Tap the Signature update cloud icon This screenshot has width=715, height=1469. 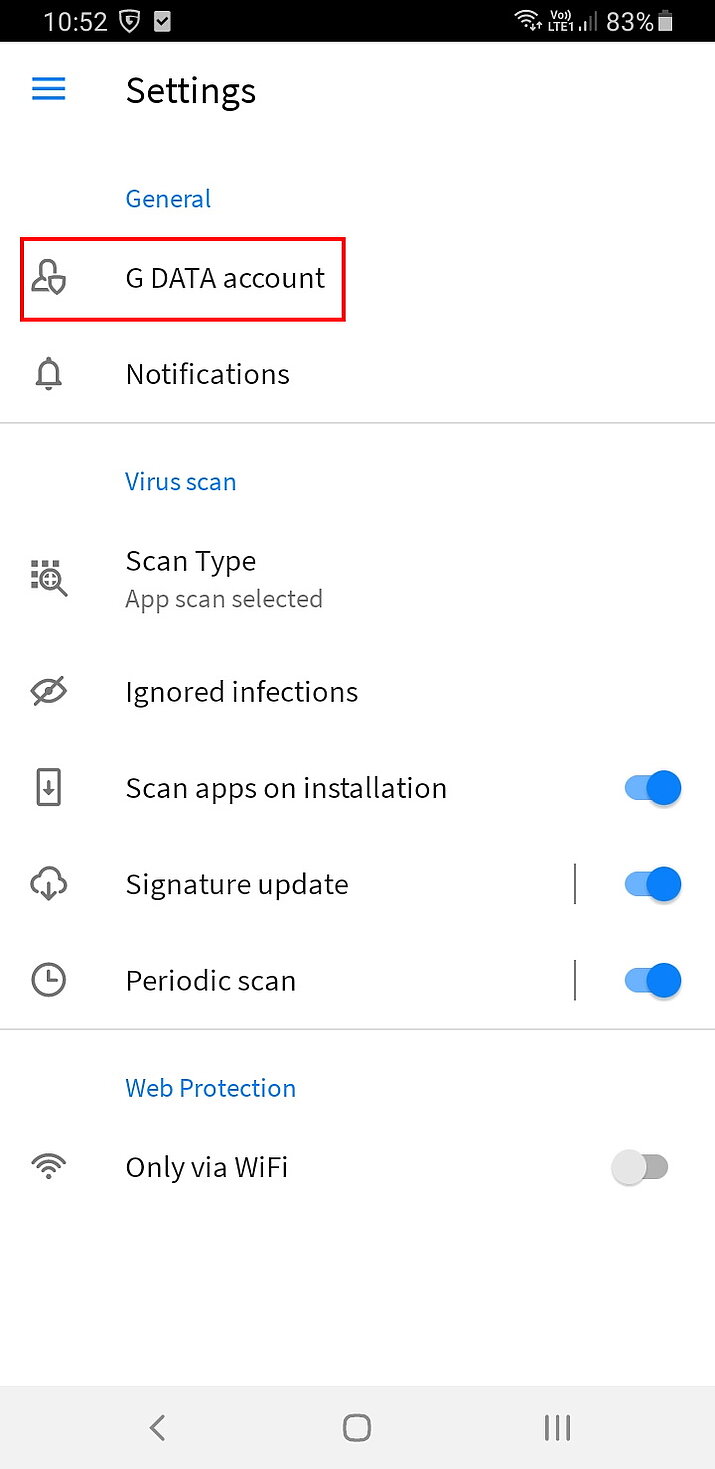click(49, 884)
